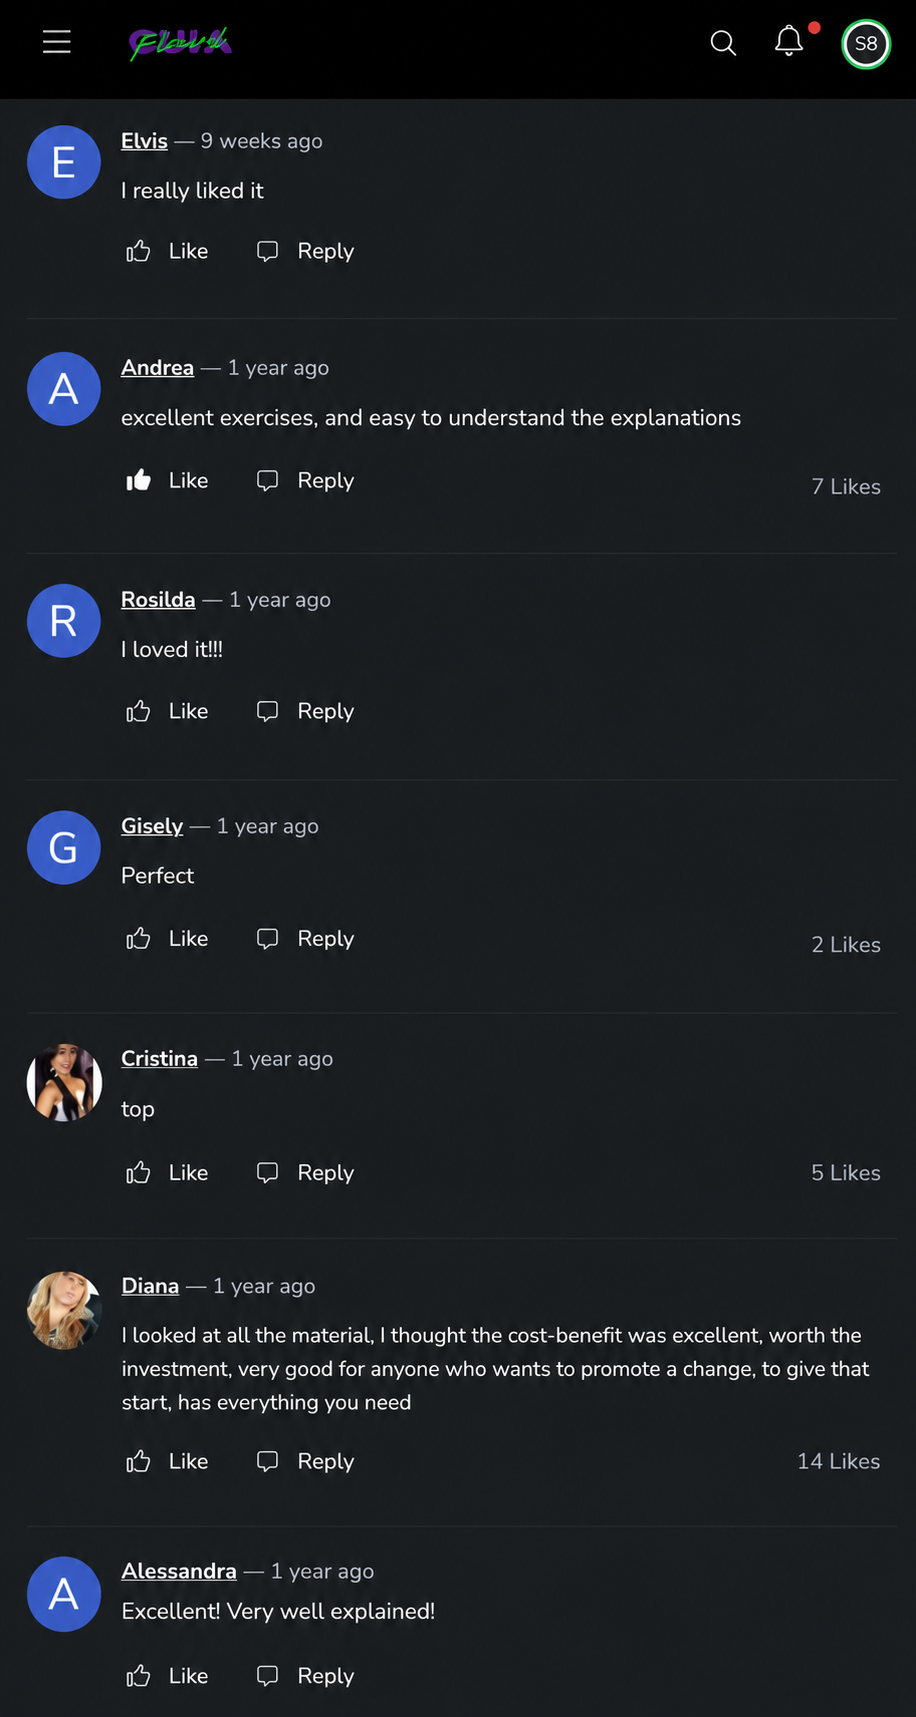View the 7 Likes on Andrea's comment

point(846,487)
